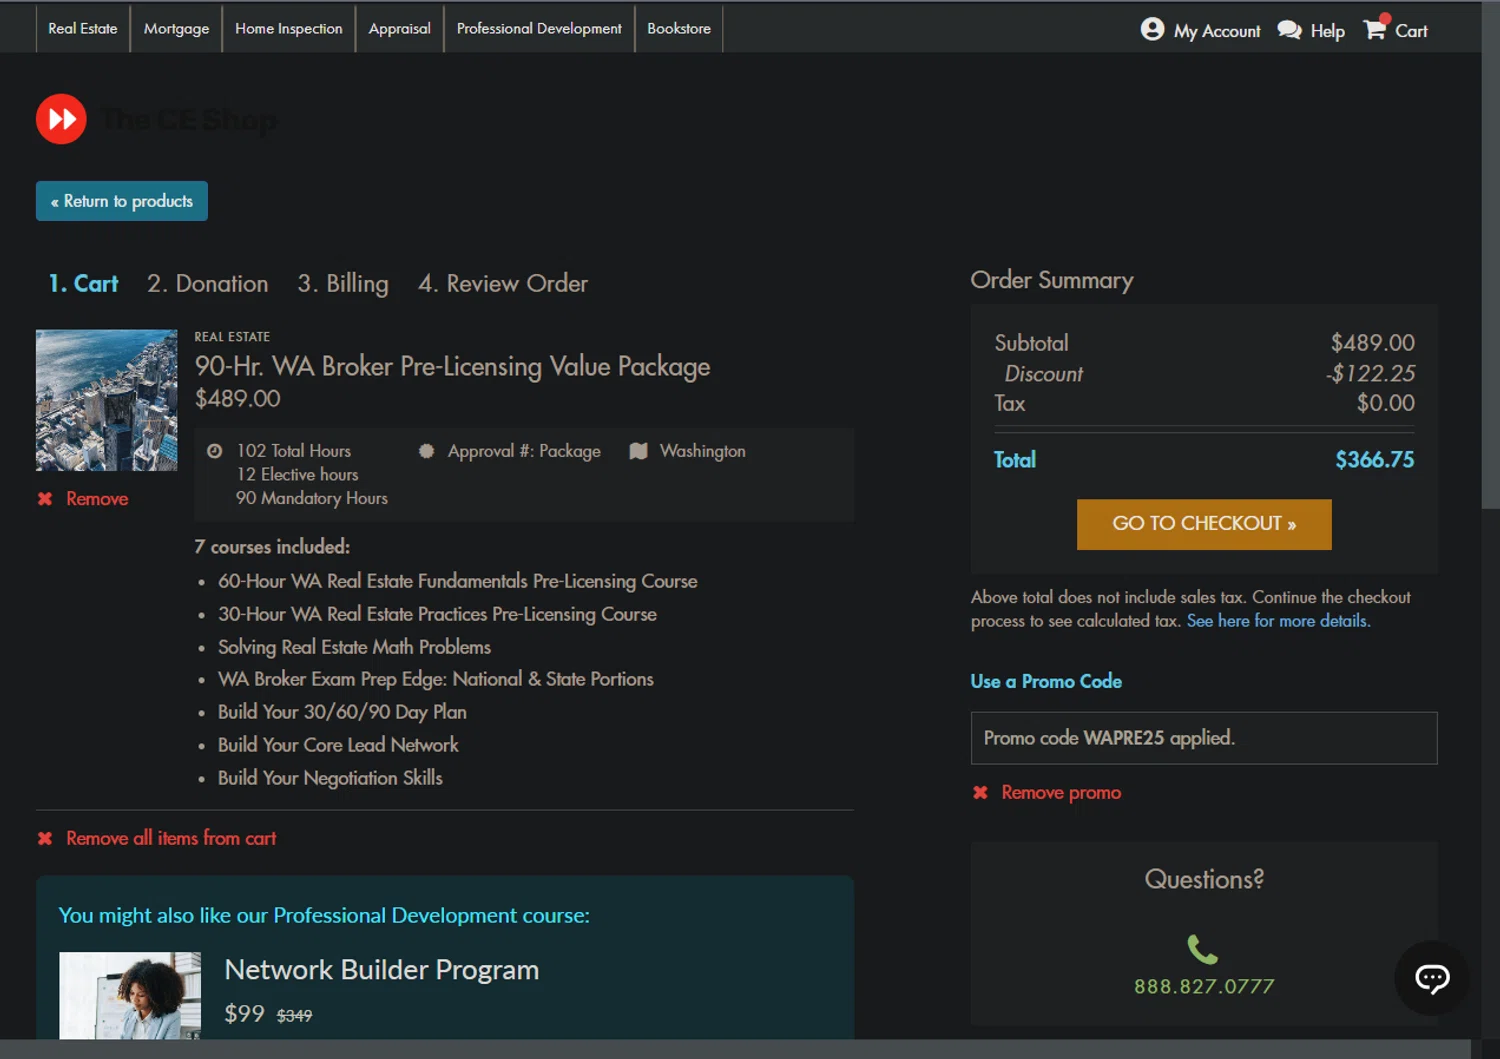This screenshot has width=1500, height=1059.
Task: Click the -$122.25 discount value
Action: [1370, 373]
